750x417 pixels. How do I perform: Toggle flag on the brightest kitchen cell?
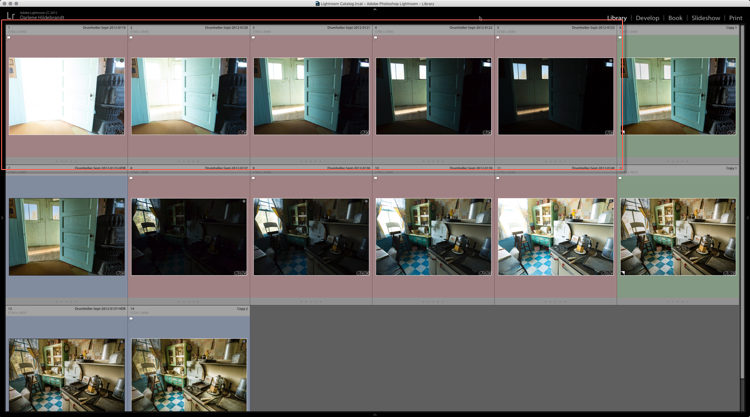(498, 178)
